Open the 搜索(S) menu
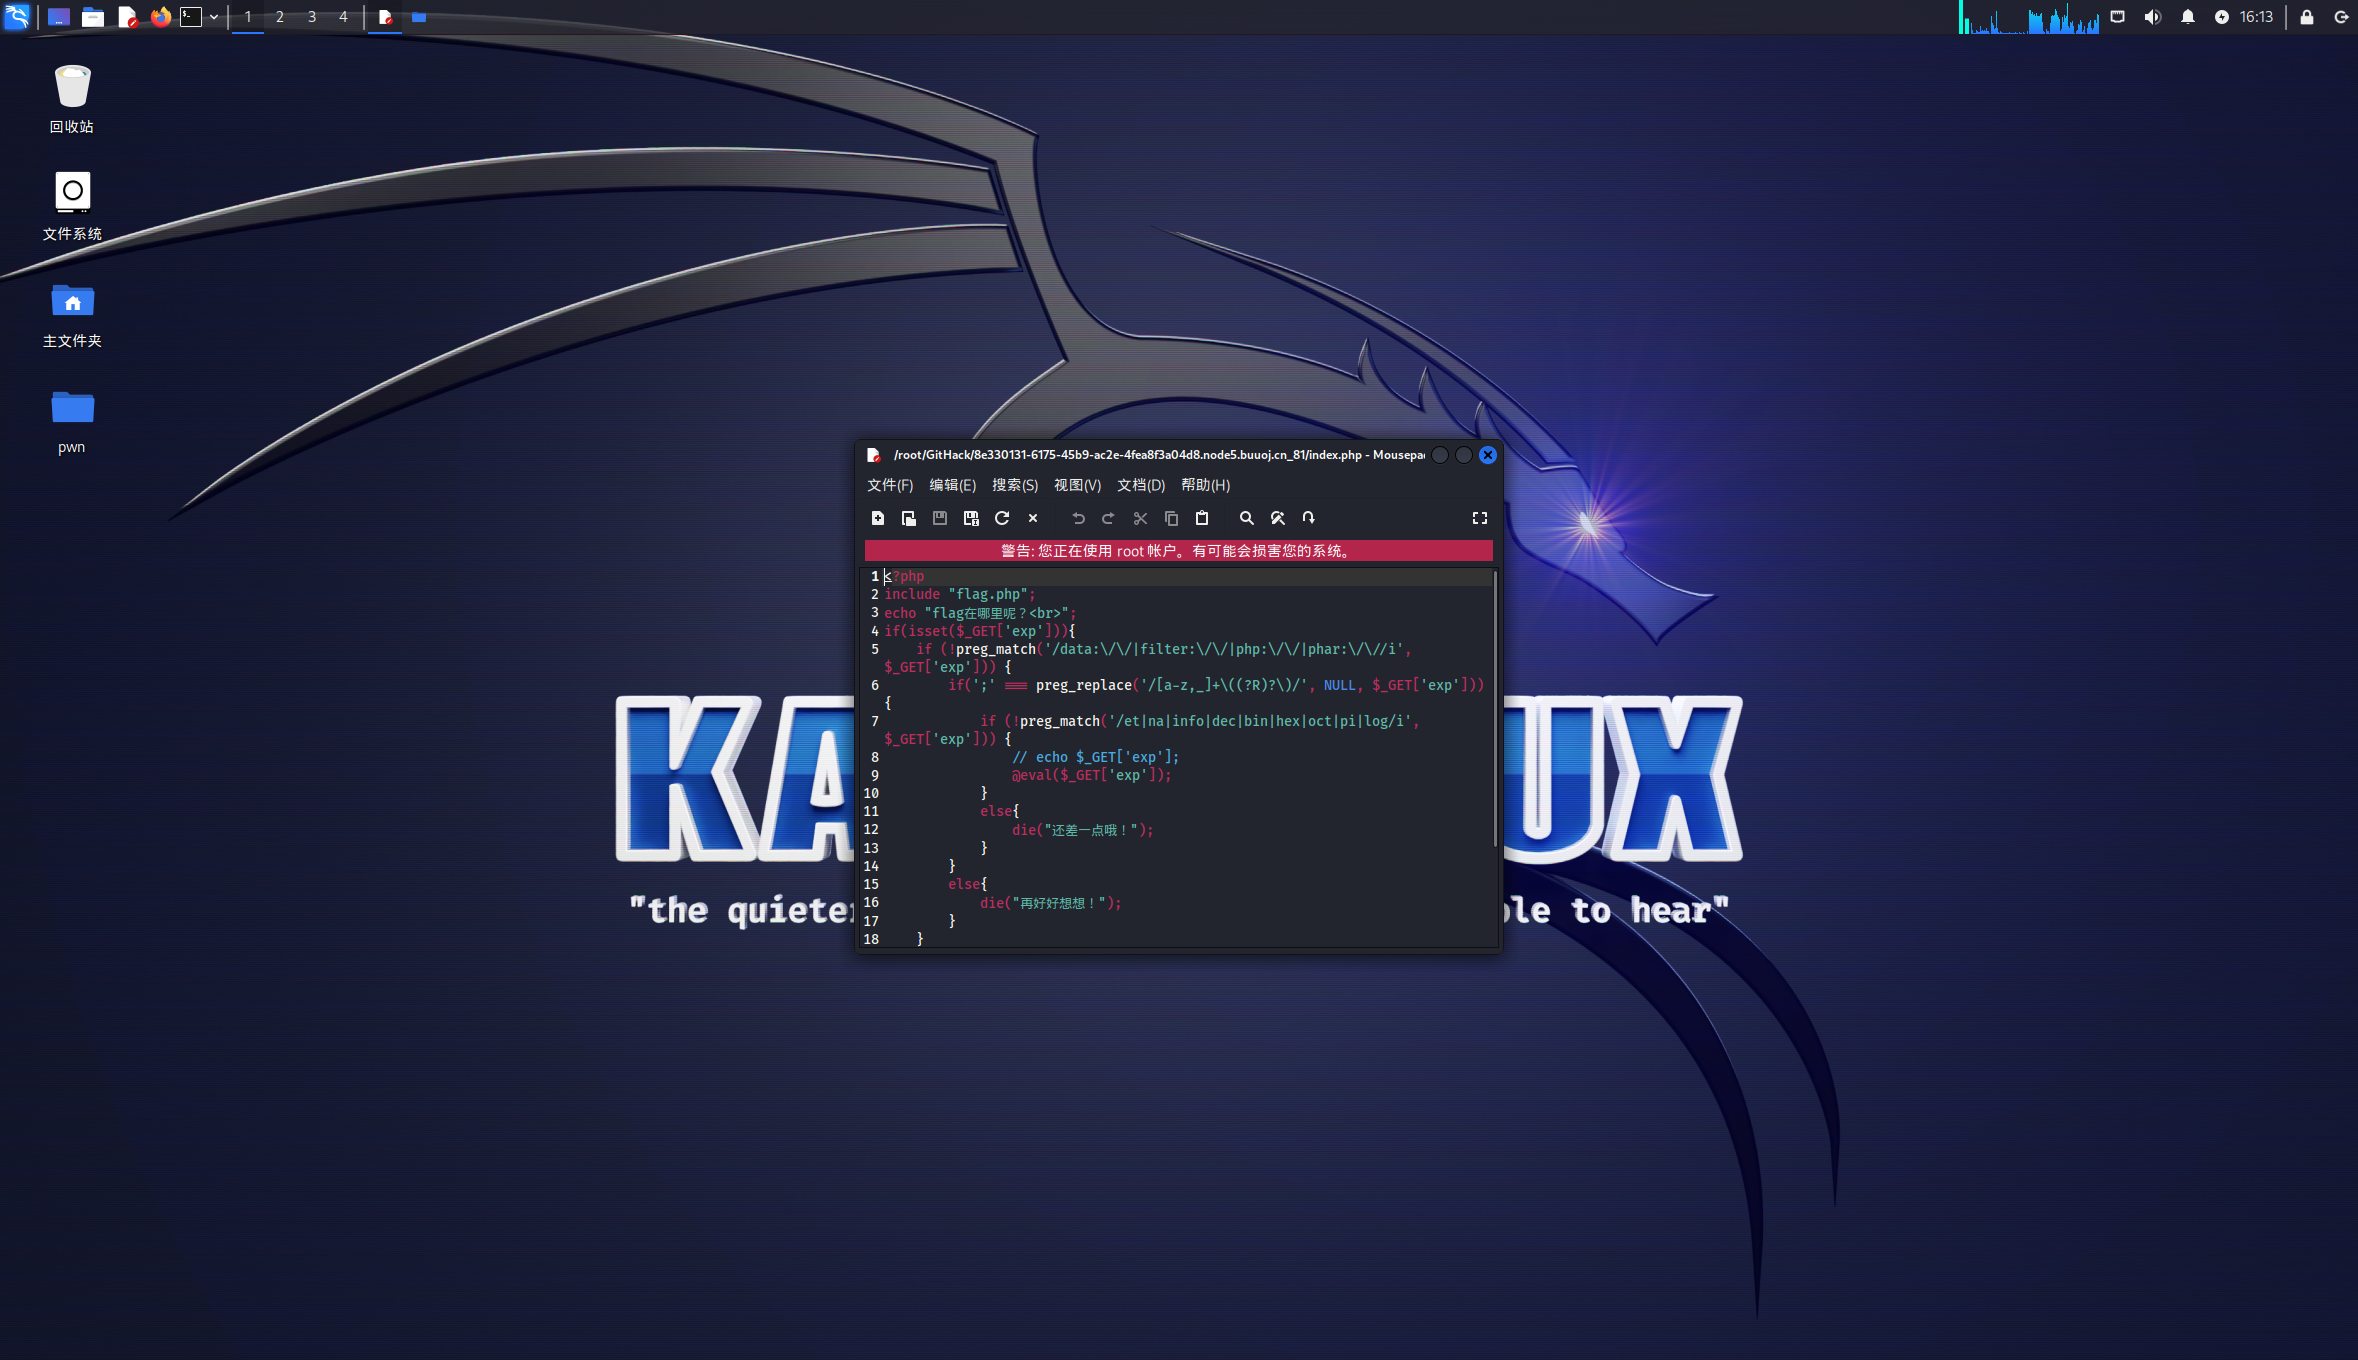This screenshot has width=2358, height=1360. click(1014, 485)
